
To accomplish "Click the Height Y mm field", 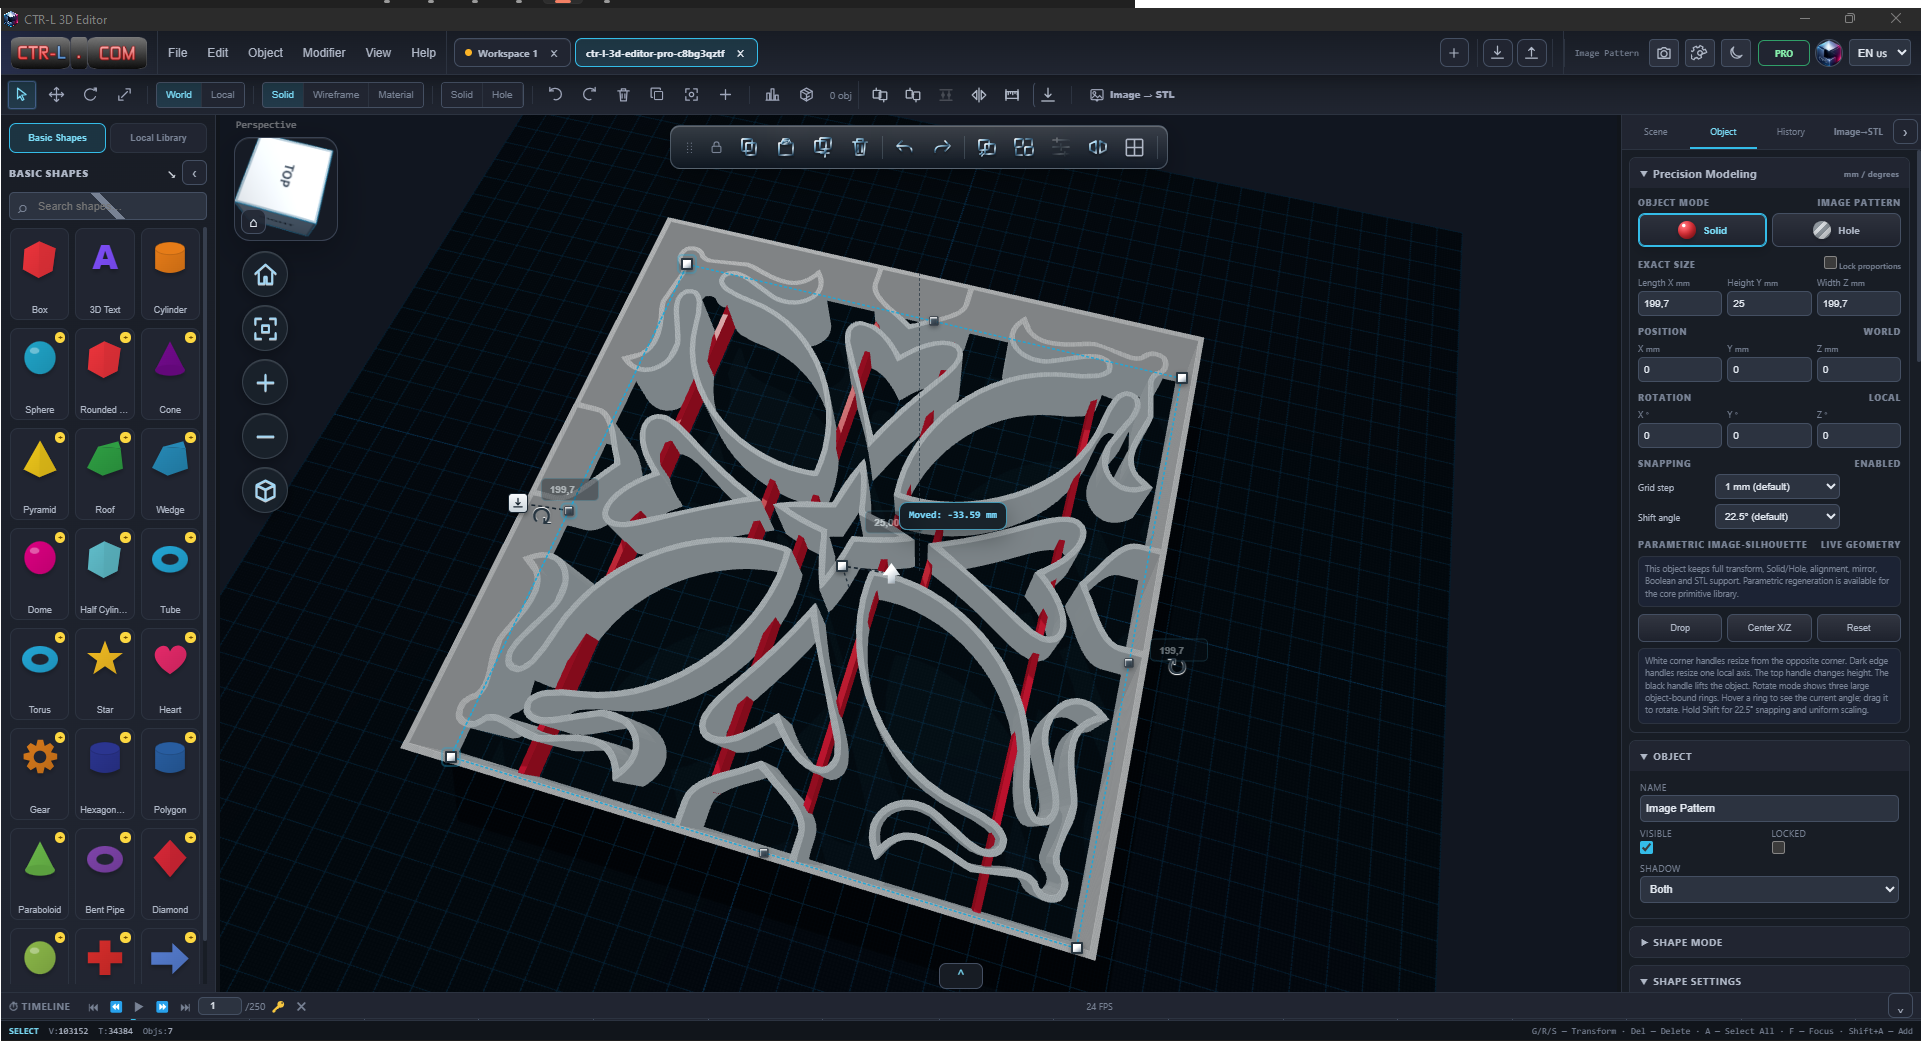I will point(1768,304).
